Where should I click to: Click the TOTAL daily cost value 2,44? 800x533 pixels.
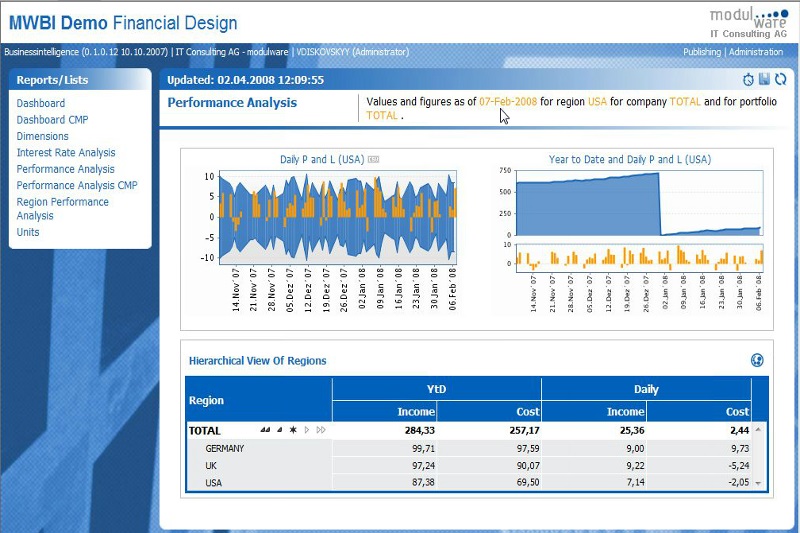[739, 430]
